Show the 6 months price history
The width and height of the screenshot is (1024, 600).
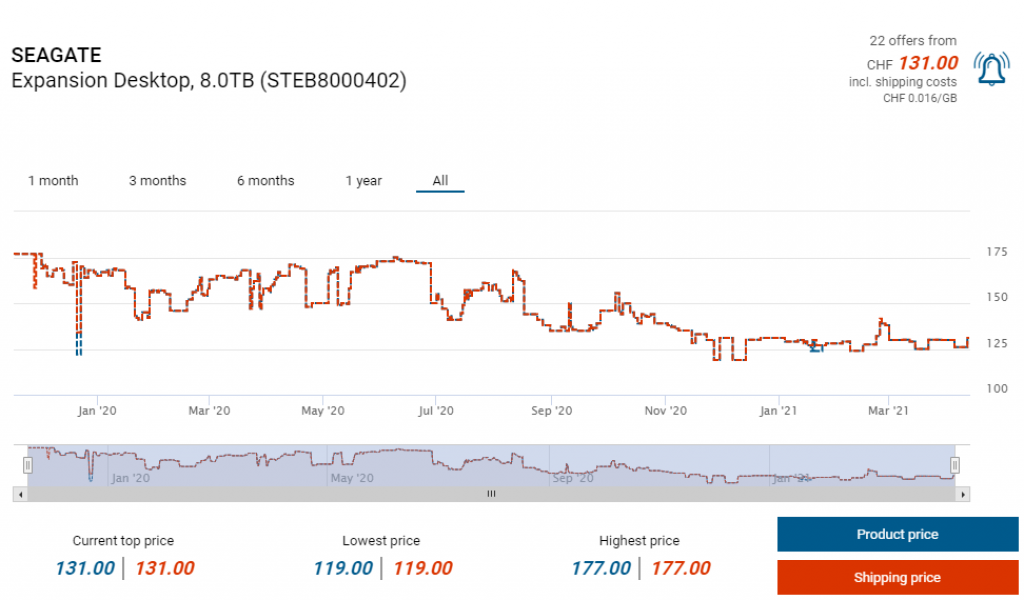point(265,181)
